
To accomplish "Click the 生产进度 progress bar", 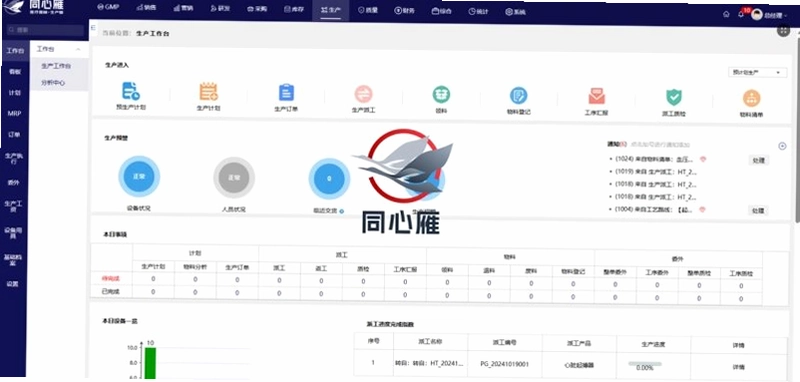I will pyautogui.click(x=645, y=364).
